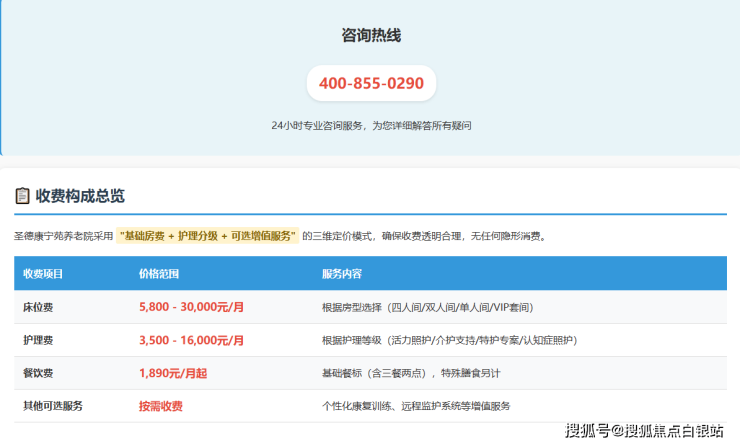The height and width of the screenshot is (446, 740).
Task: Click the 400-855-0290 hotline button
Action: [371, 83]
